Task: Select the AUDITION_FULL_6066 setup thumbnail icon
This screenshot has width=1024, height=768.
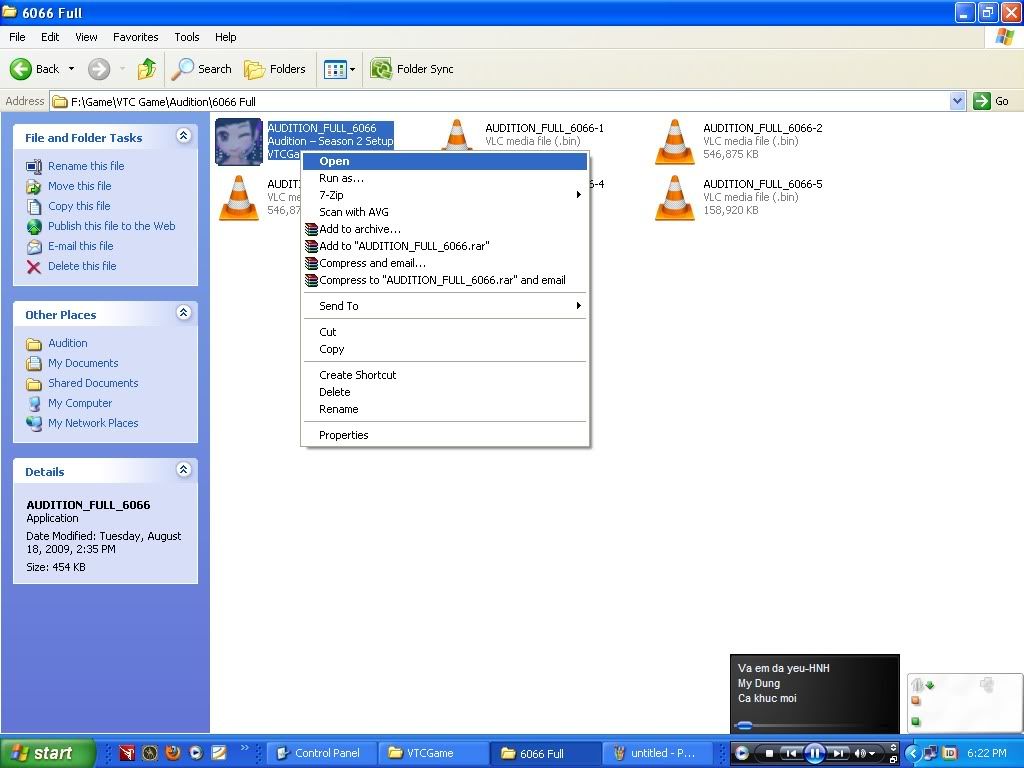Action: (x=238, y=142)
